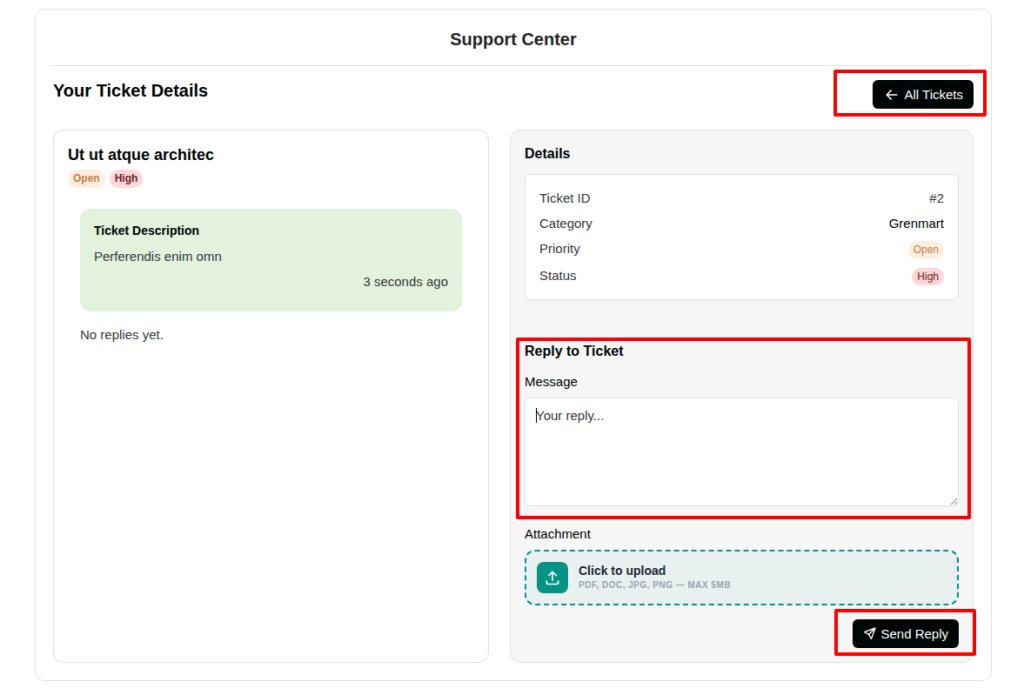The image size is (1024, 695).
Task: Click the Open badge in Priority row
Action: coord(925,250)
